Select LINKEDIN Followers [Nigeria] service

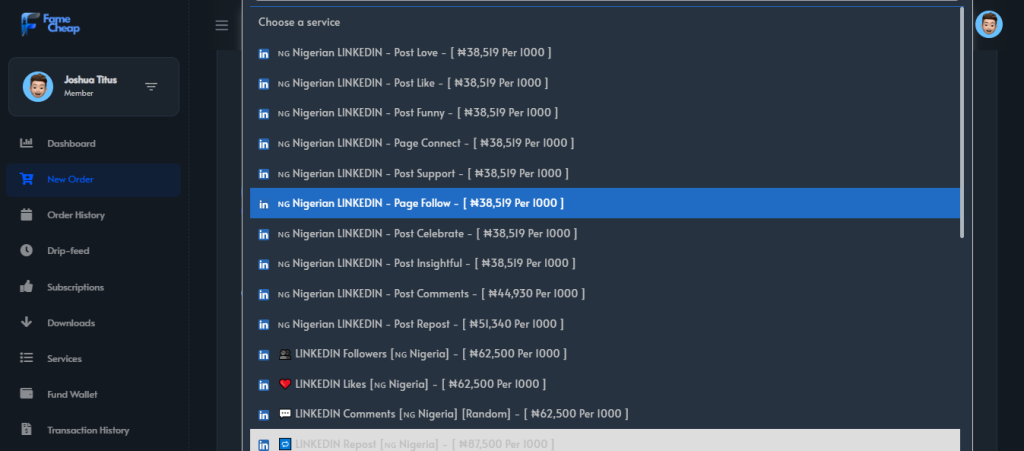click(x=605, y=354)
